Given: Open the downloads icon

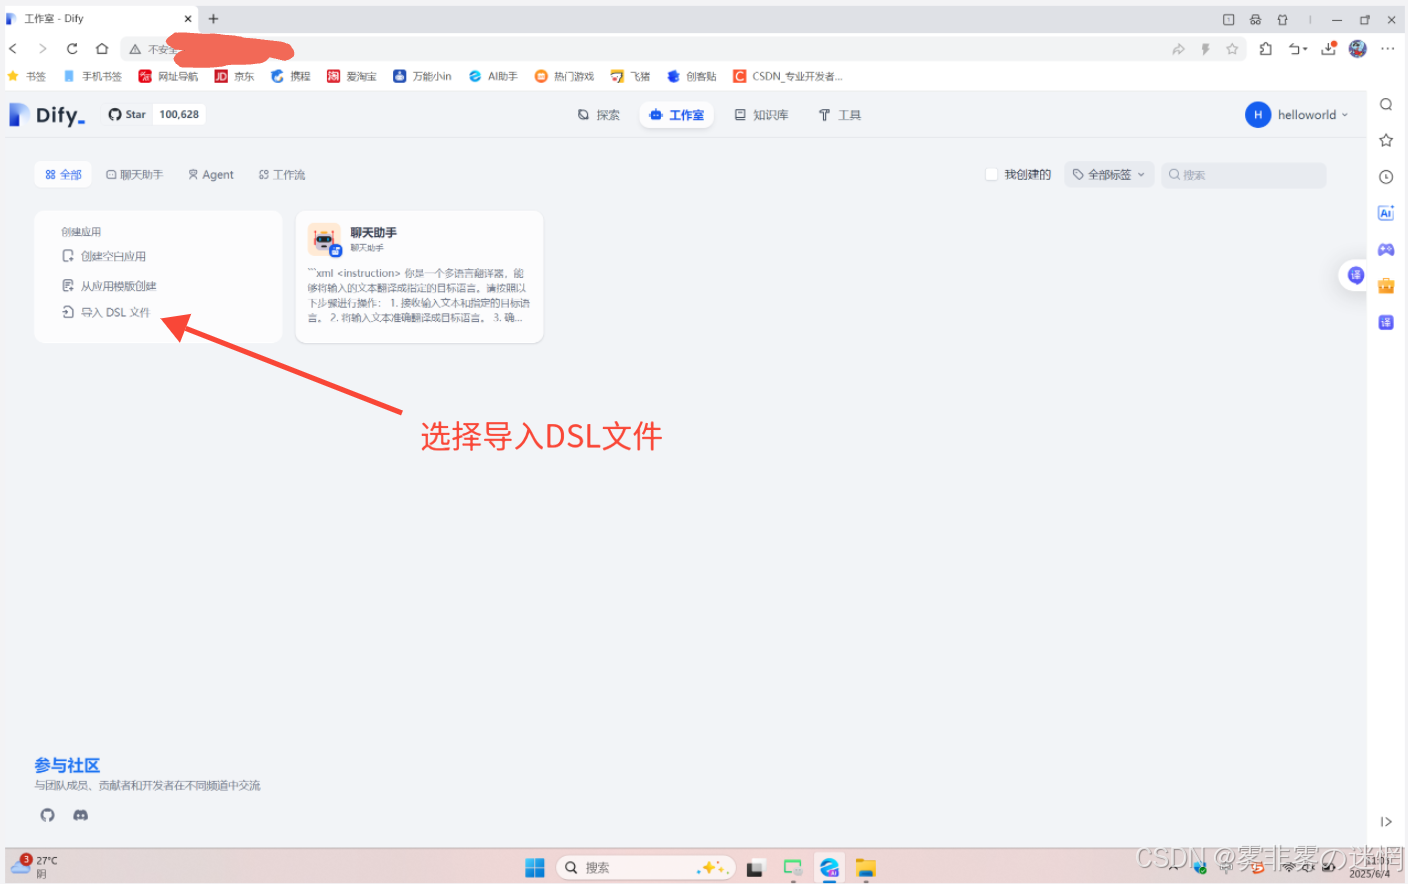Looking at the screenshot, I should 1329,48.
